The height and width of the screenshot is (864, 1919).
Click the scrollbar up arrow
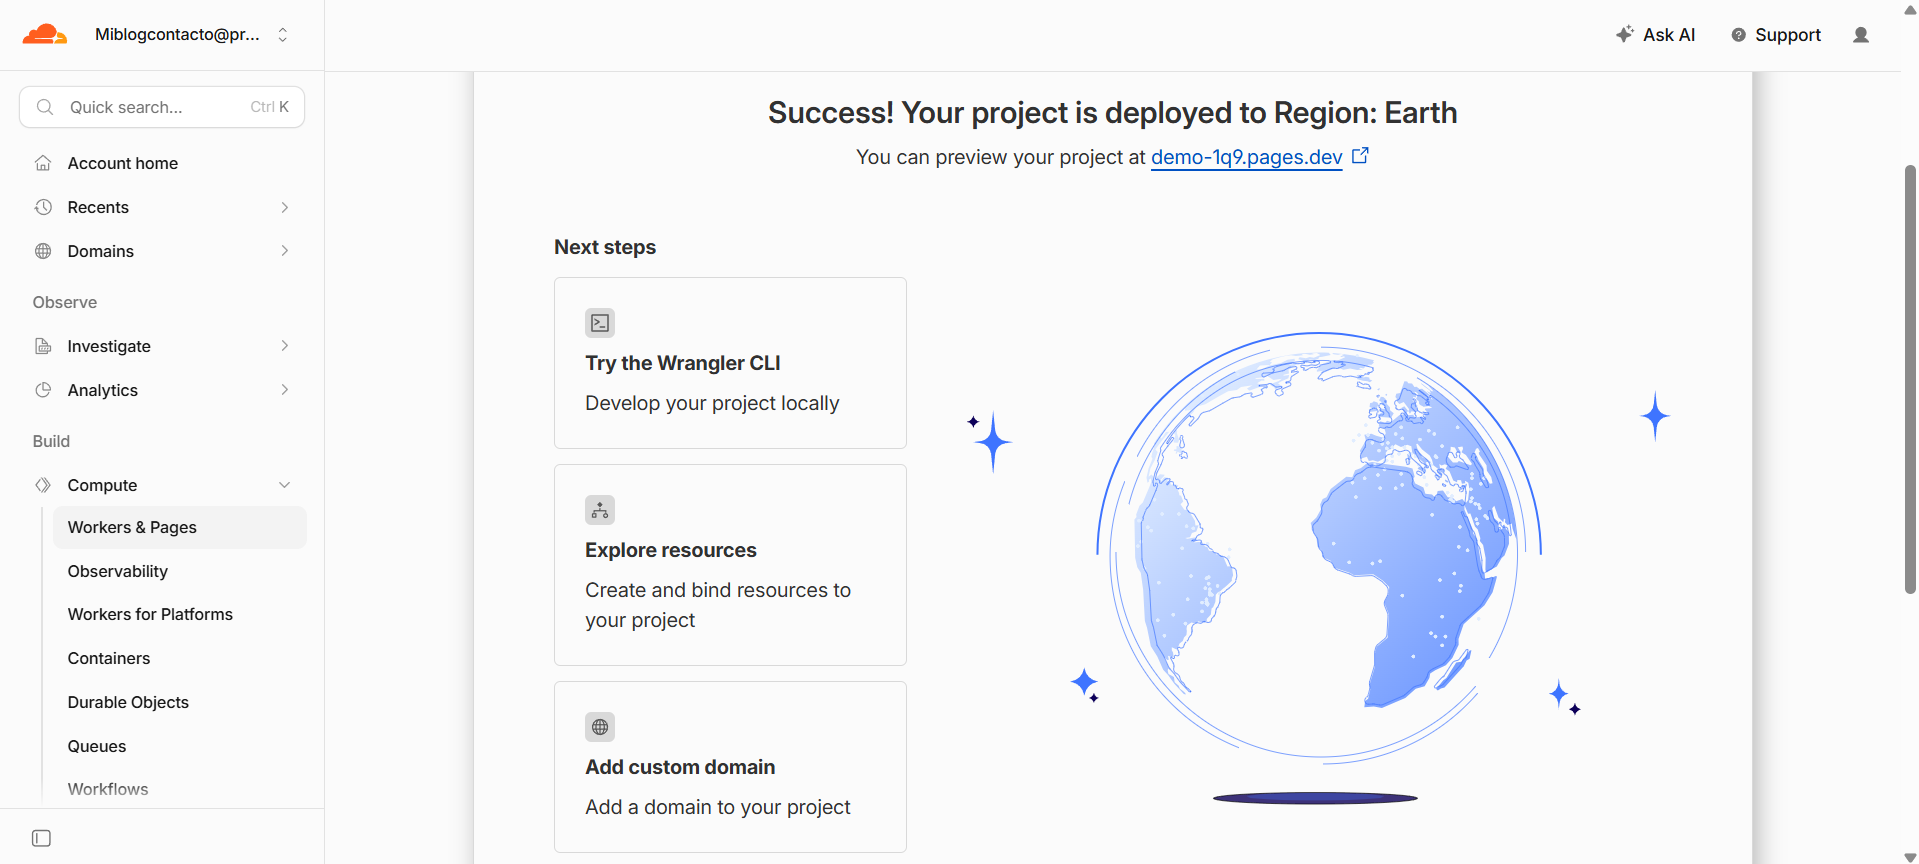point(1910,9)
